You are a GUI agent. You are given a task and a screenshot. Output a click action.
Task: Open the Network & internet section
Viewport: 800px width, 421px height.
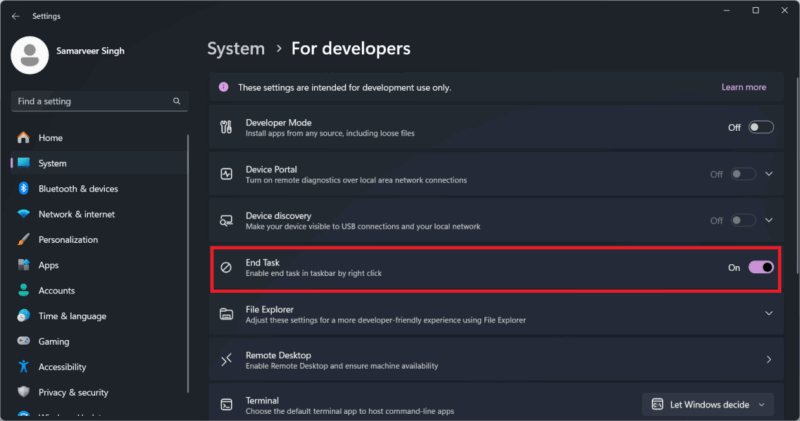click(x=76, y=214)
